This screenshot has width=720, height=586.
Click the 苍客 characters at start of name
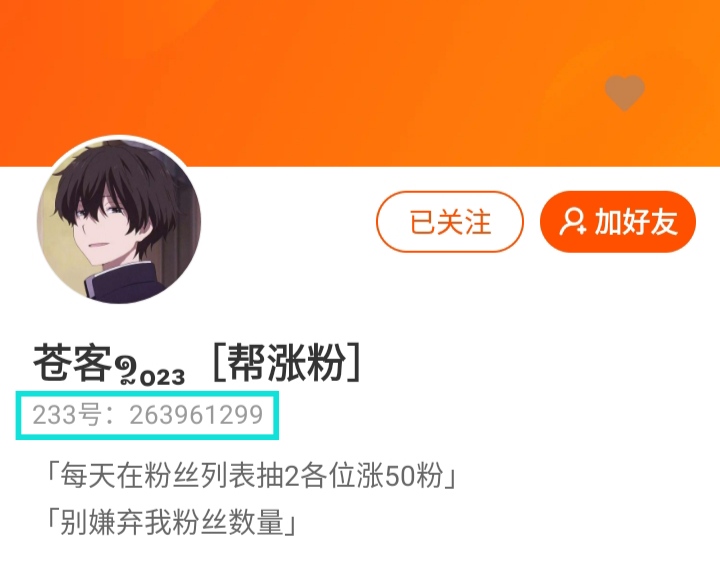73,363
